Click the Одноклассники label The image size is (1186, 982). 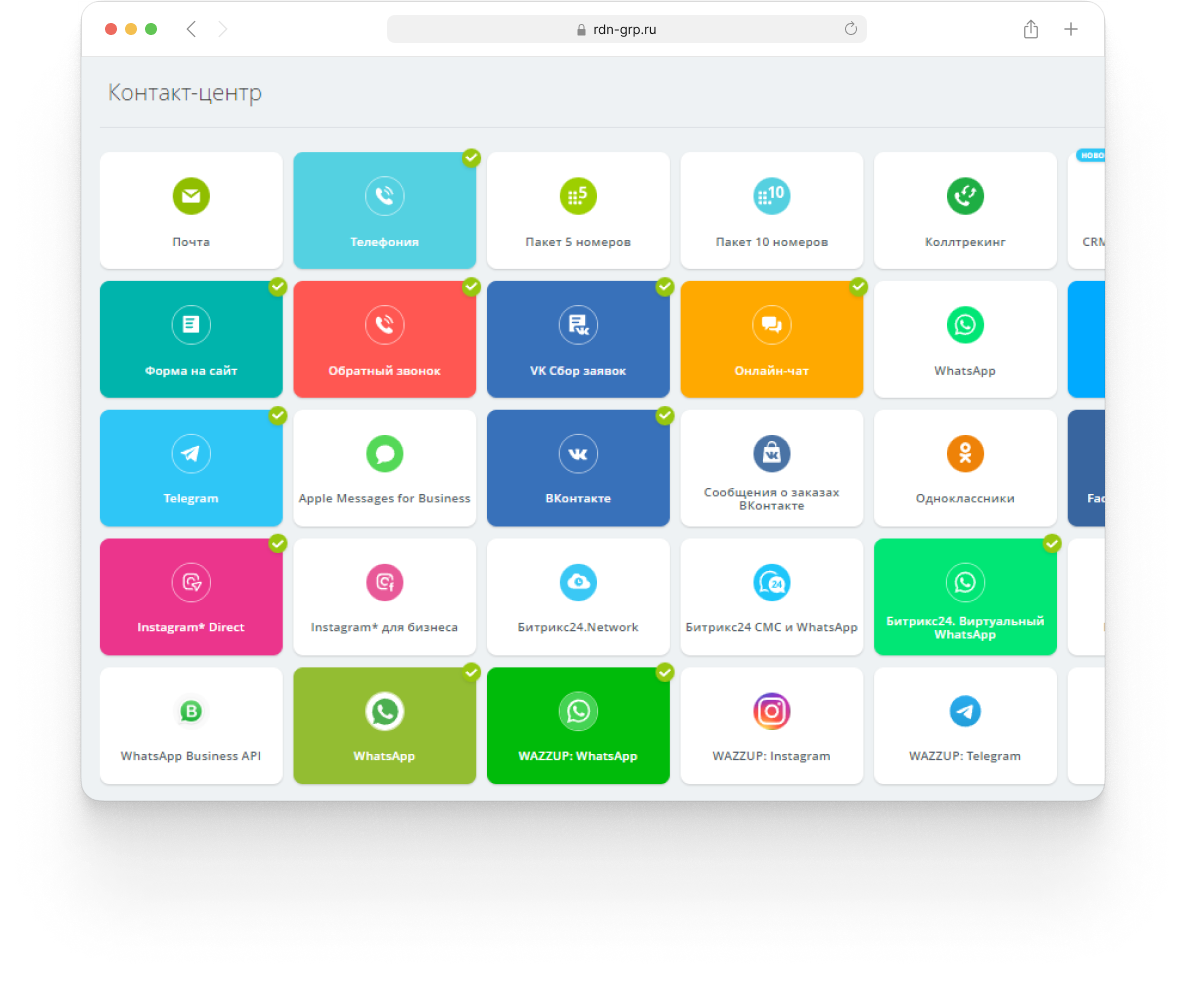tap(965, 499)
